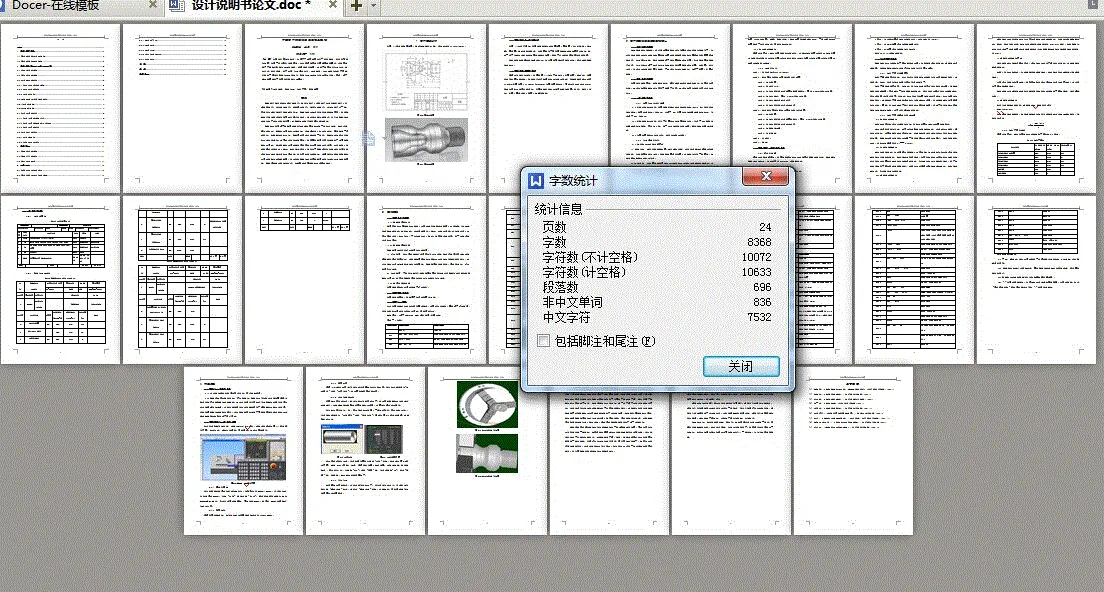Viewport: 1104px width, 592px height.
Task: Open the page with CNC simulator screenshot
Action: point(244,451)
